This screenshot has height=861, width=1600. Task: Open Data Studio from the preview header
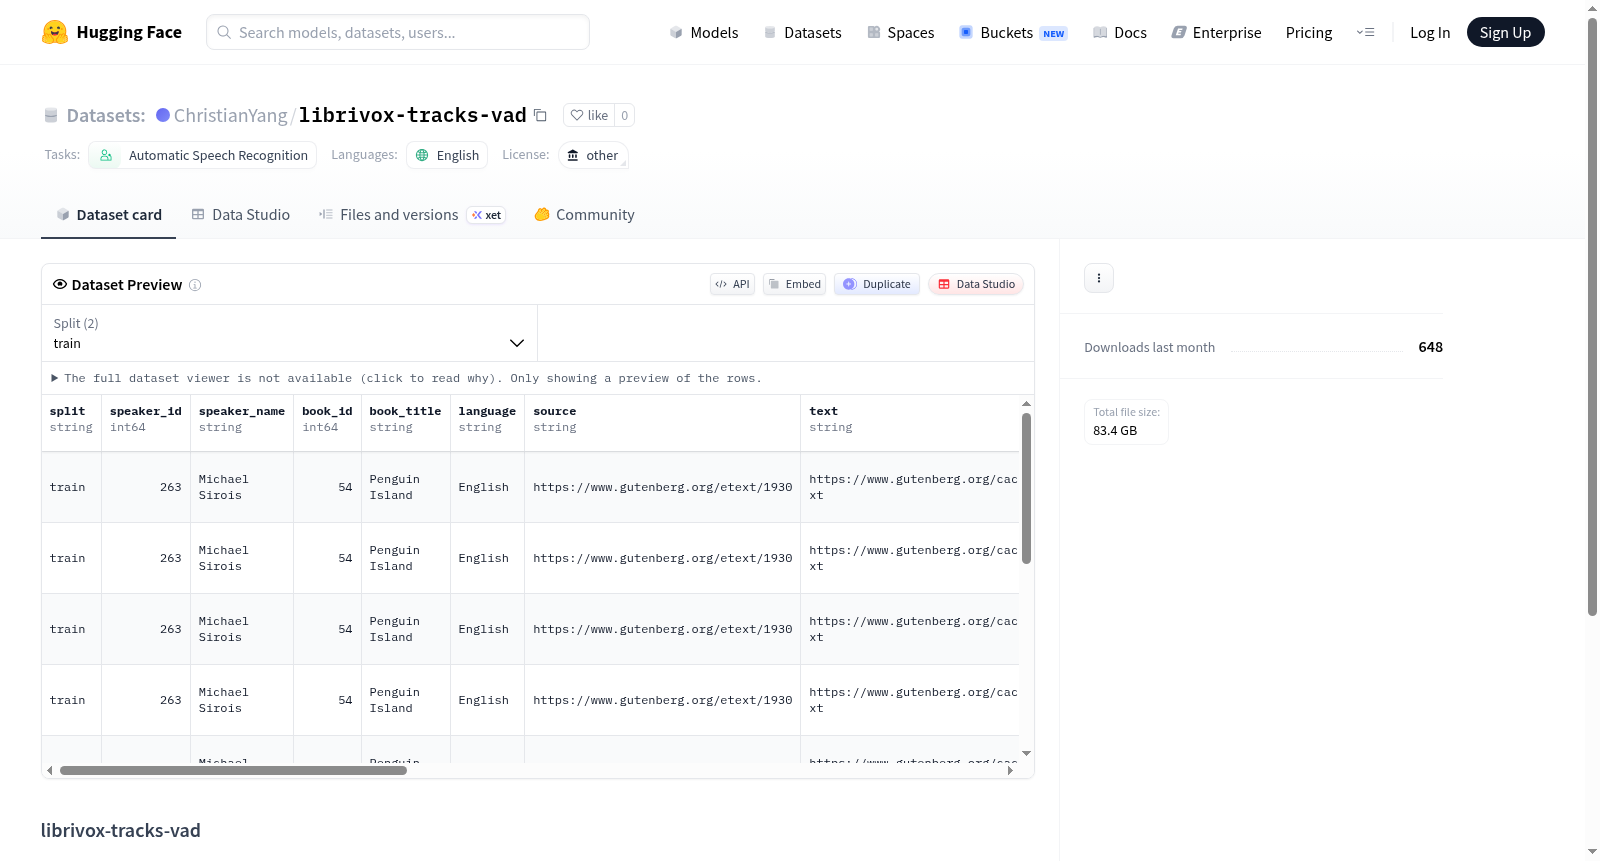coord(976,284)
